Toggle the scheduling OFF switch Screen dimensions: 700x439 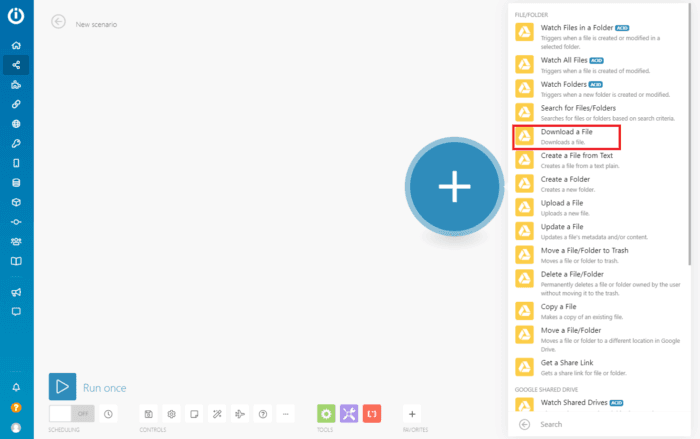pyautogui.click(x=71, y=414)
